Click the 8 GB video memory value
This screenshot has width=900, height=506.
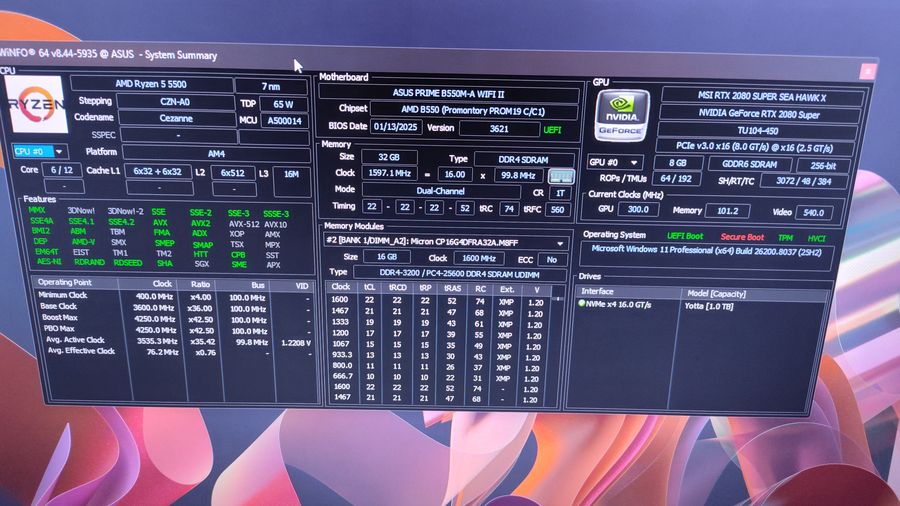(678, 163)
